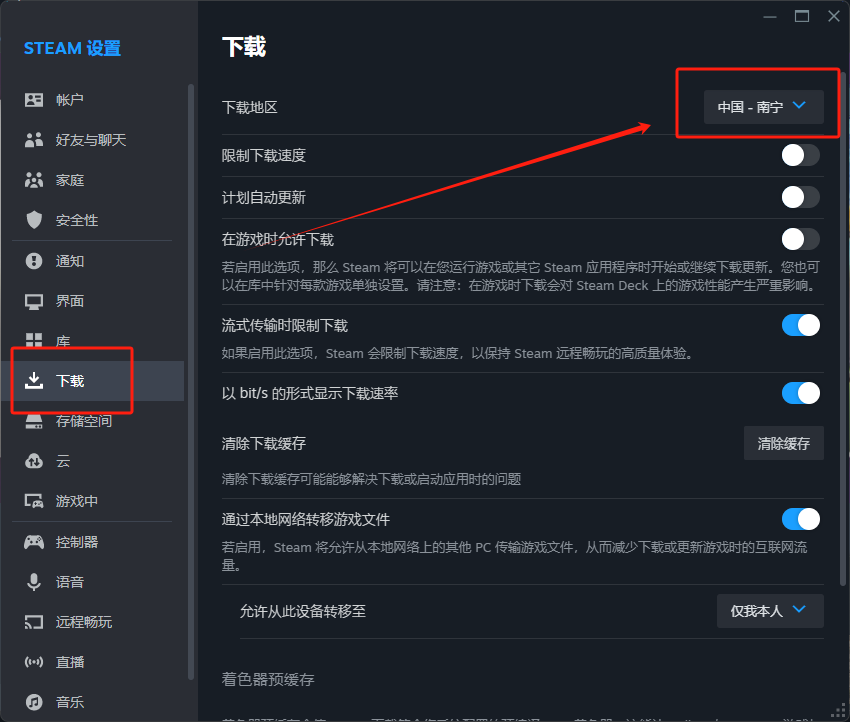850x722 pixels.
Task: Select the 好友与聊天 sidebar icon
Action: point(32,139)
